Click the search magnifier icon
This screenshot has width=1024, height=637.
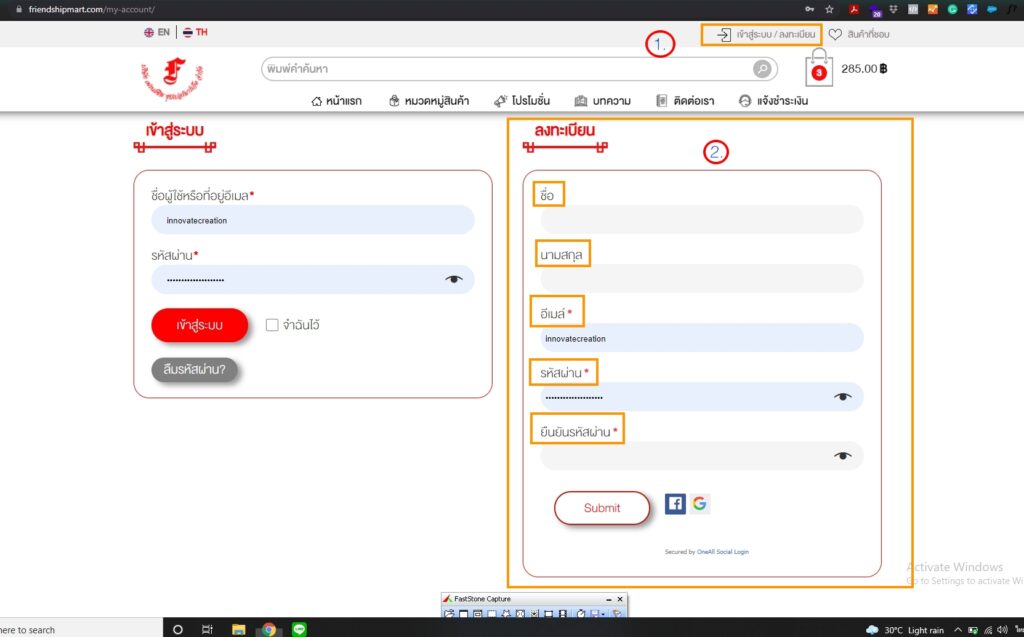[x=762, y=69]
